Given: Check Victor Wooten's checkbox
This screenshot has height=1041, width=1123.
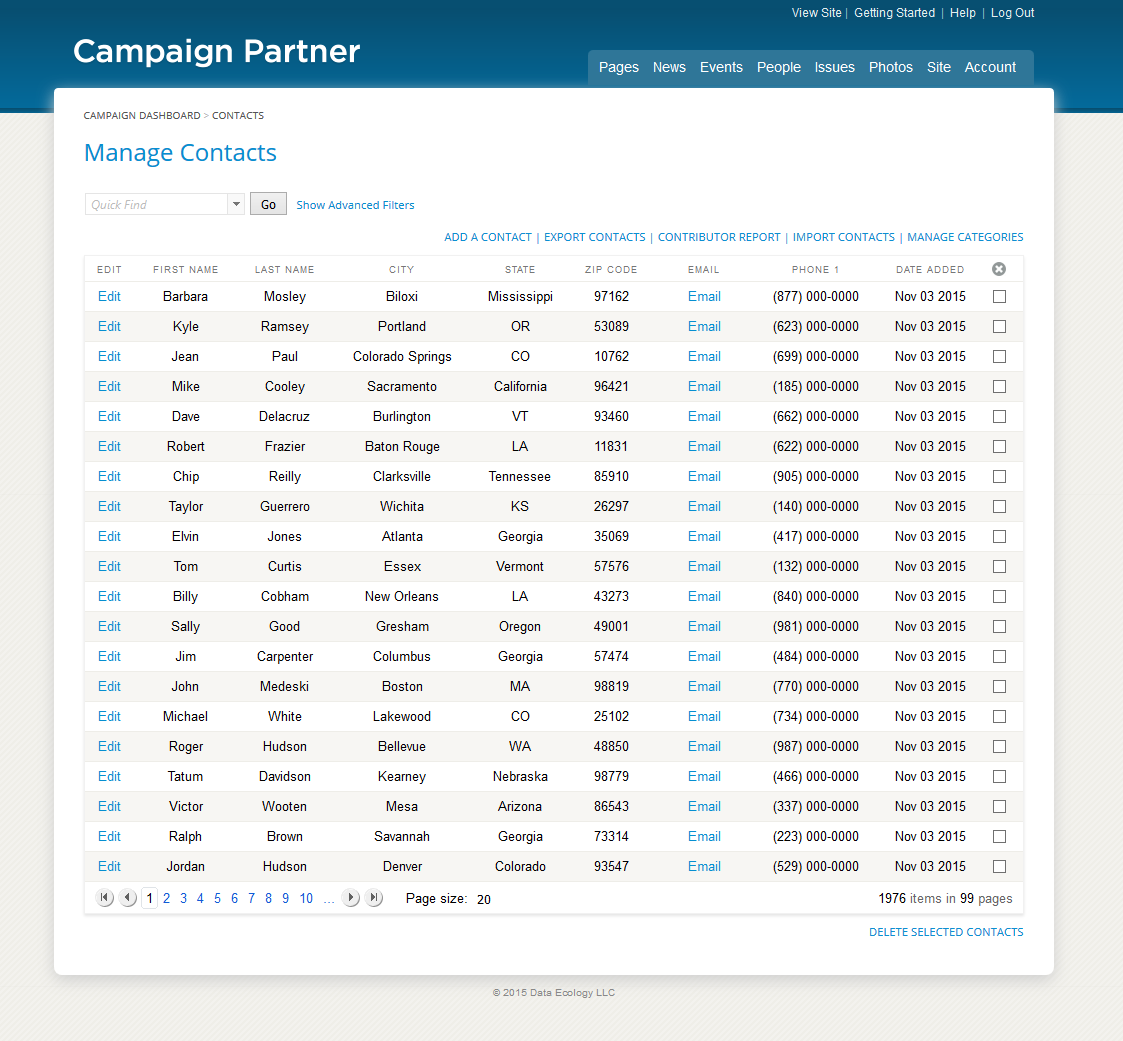Looking at the screenshot, I should tap(999, 807).
